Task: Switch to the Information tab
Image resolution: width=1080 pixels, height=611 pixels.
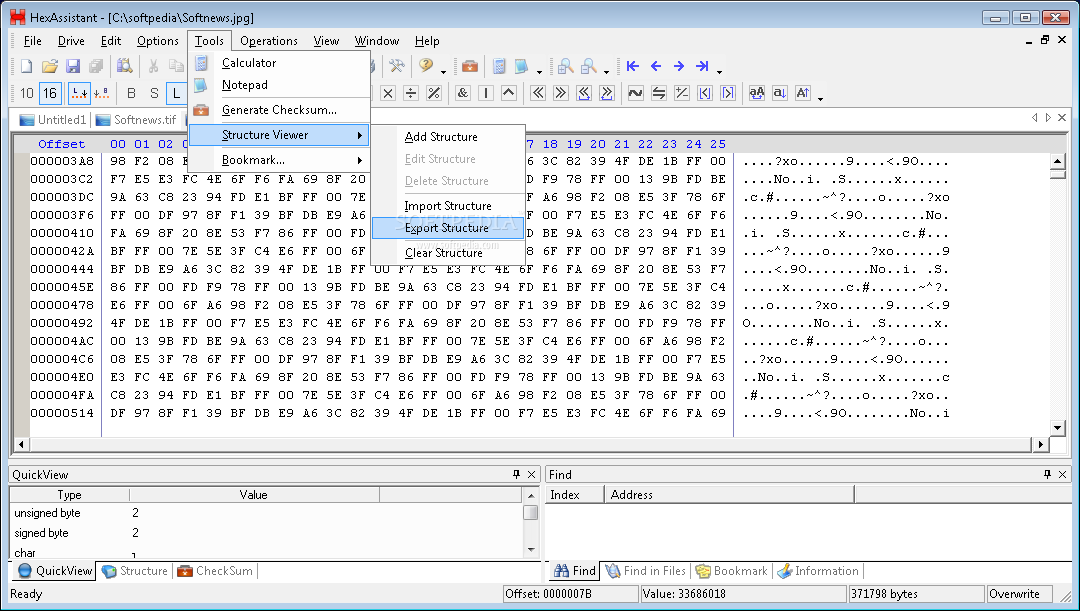Action: coord(818,571)
